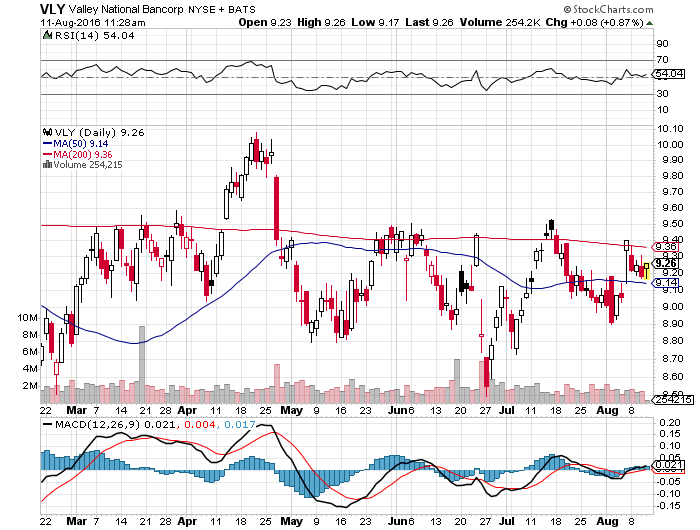Click the RSI(14) legend line icon
The width and height of the screenshot is (700, 530).
click(x=46, y=34)
